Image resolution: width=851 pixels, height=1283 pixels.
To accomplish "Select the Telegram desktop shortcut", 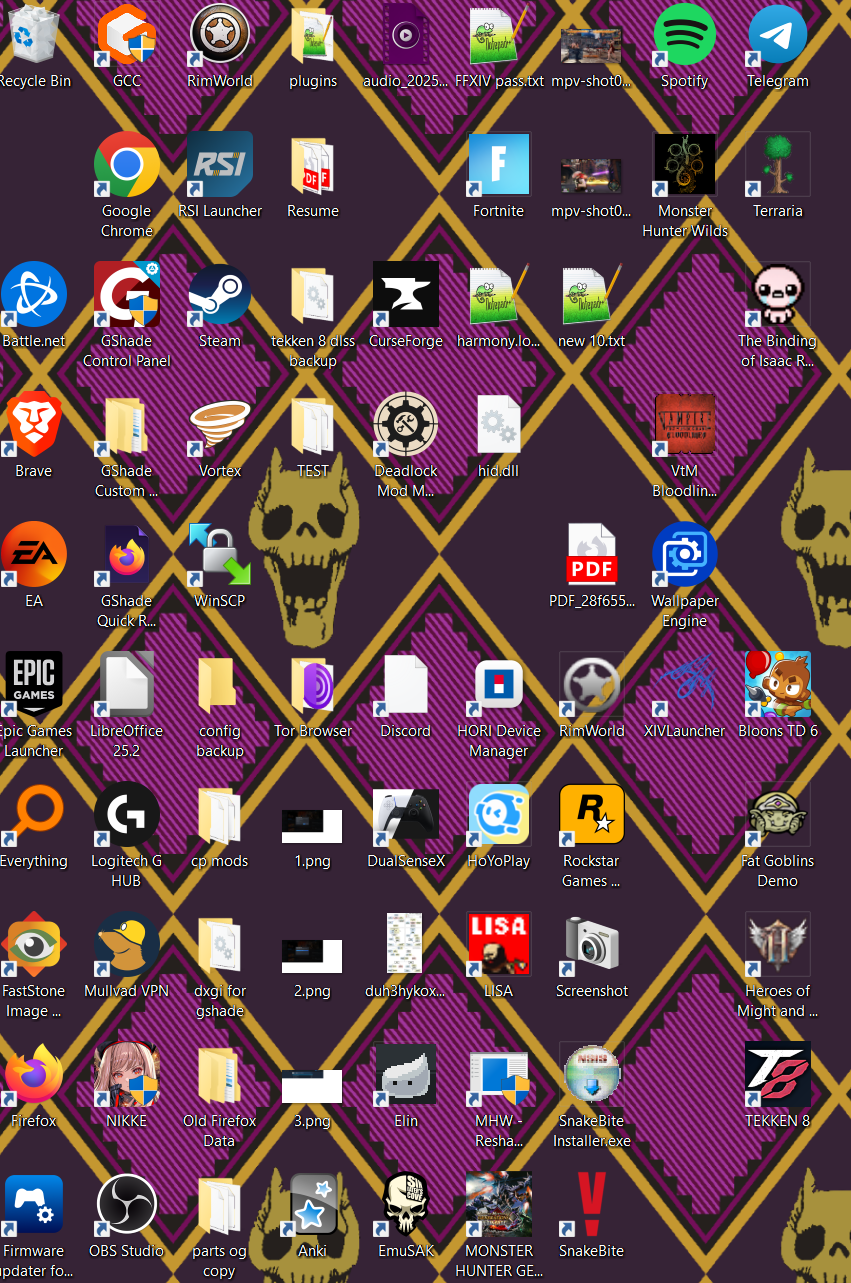I will coord(778,35).
